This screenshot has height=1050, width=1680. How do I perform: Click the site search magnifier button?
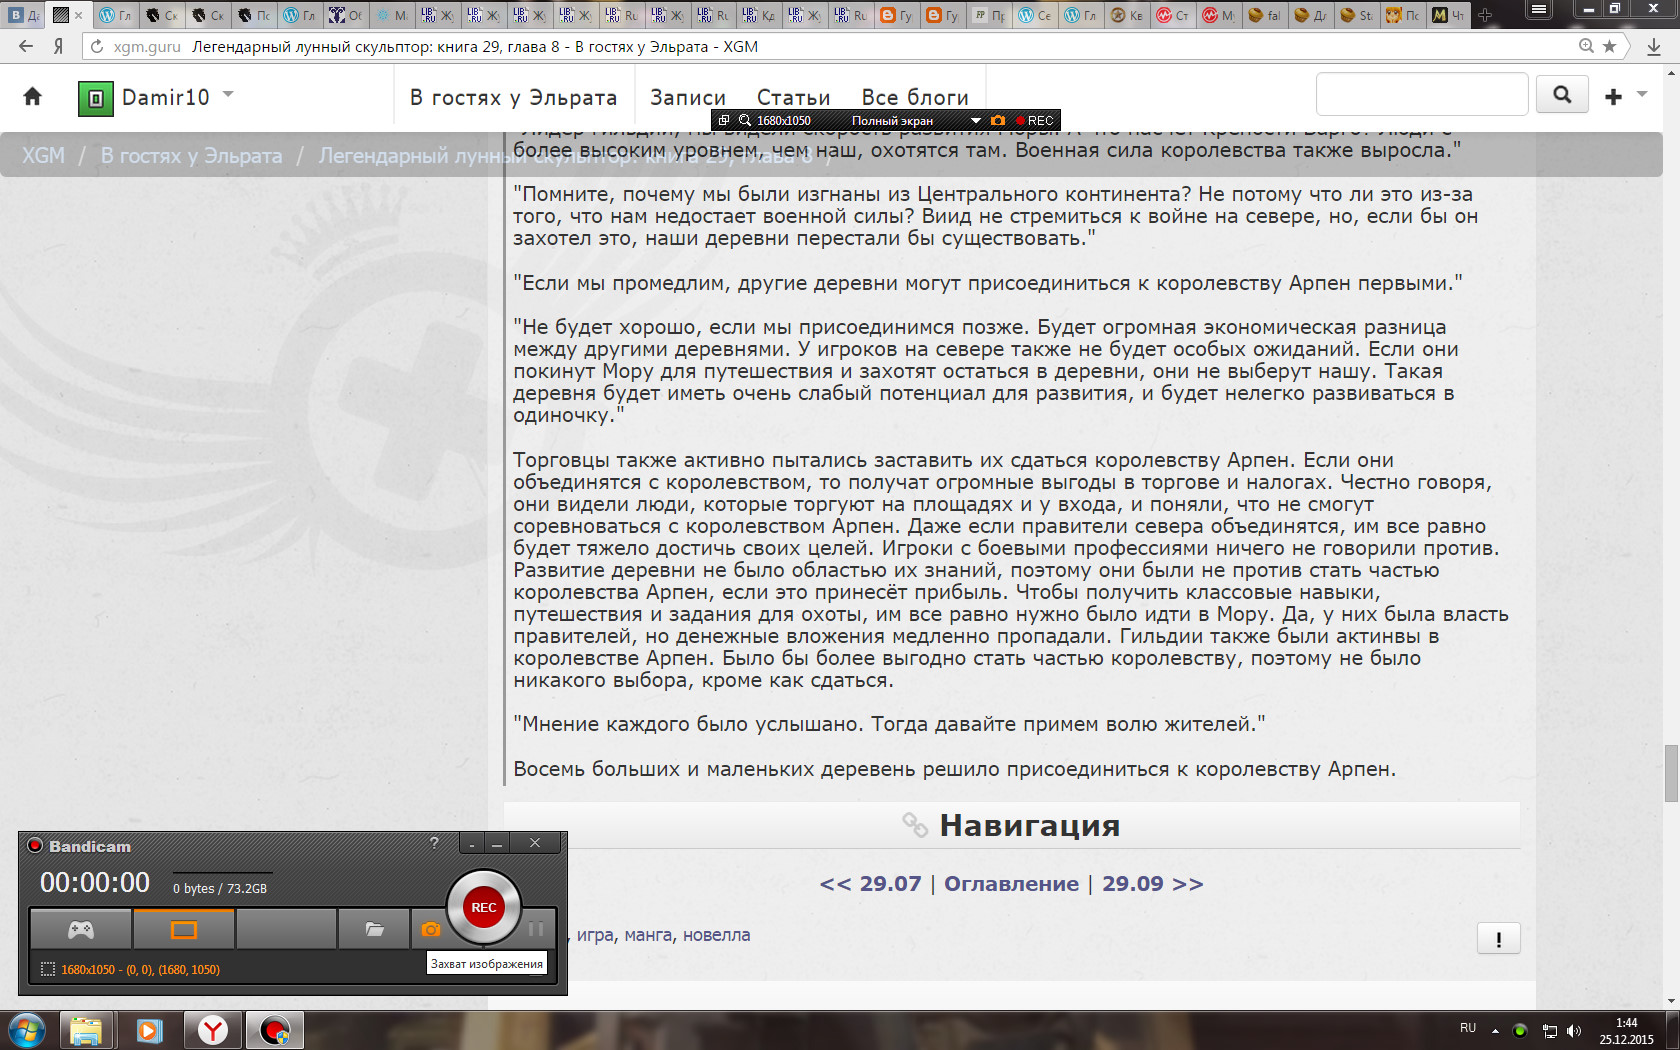click(x=1562, y=95)
